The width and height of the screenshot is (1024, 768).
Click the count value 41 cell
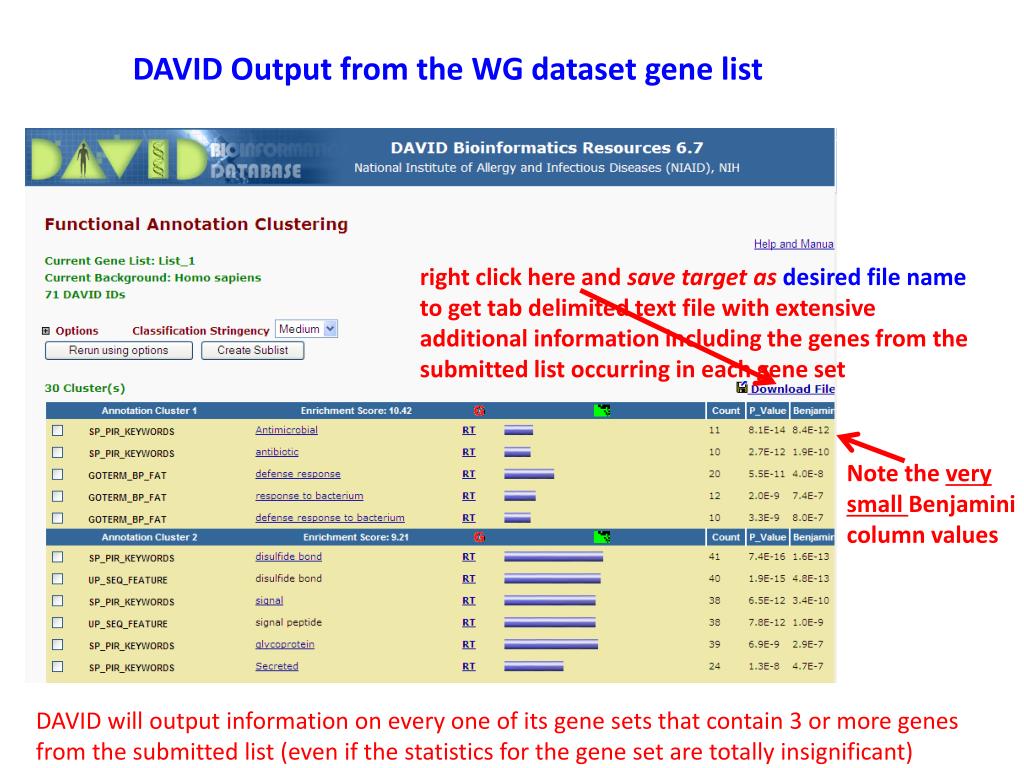(x=714, y=557)
